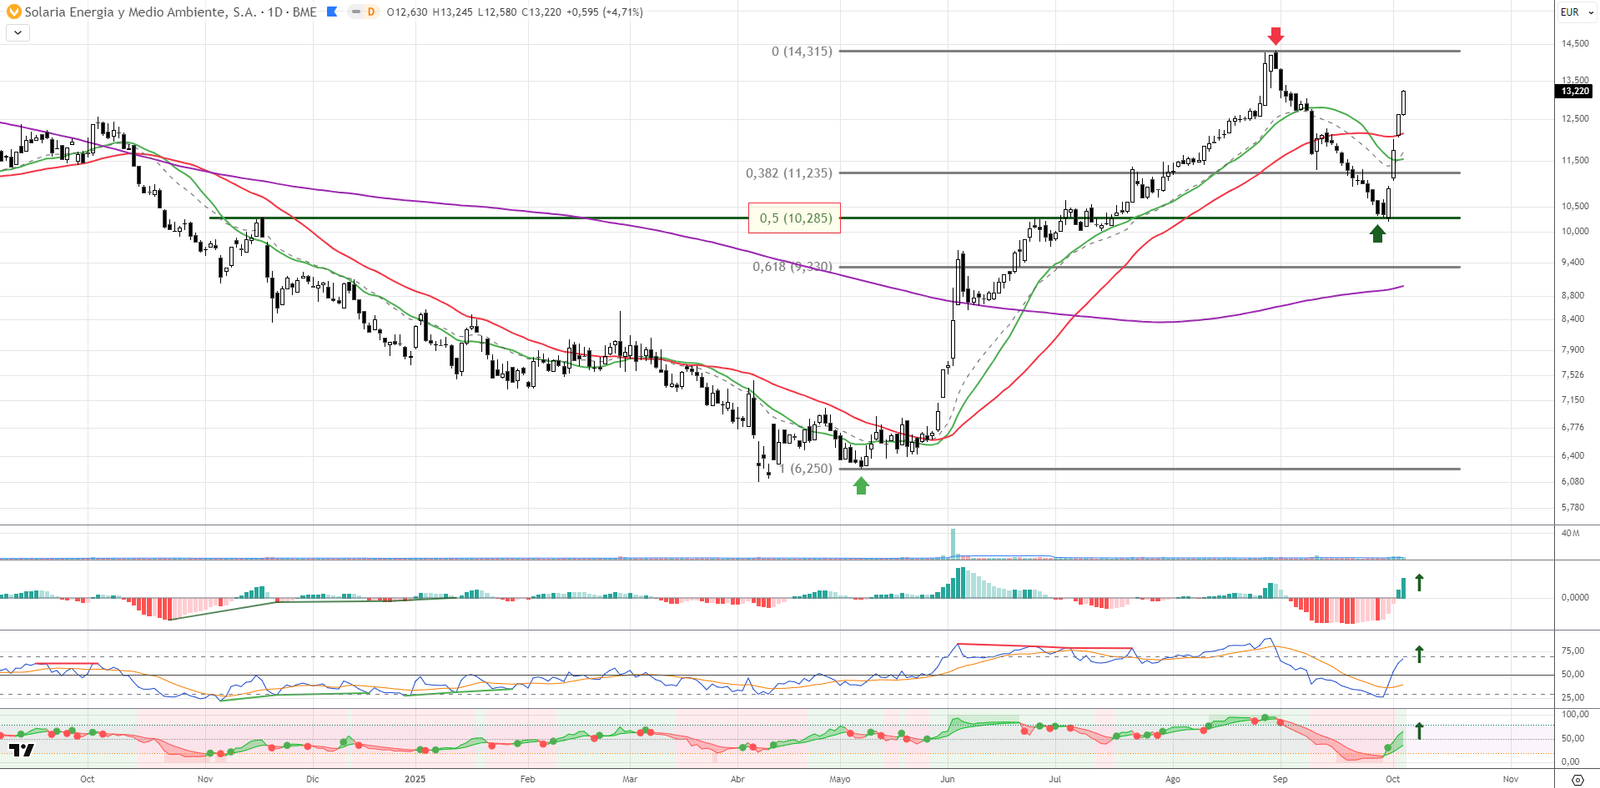The image size is (1600, 788).
Task: Toggle the gray dash pill next to D
Action: (x=355, y=12)
